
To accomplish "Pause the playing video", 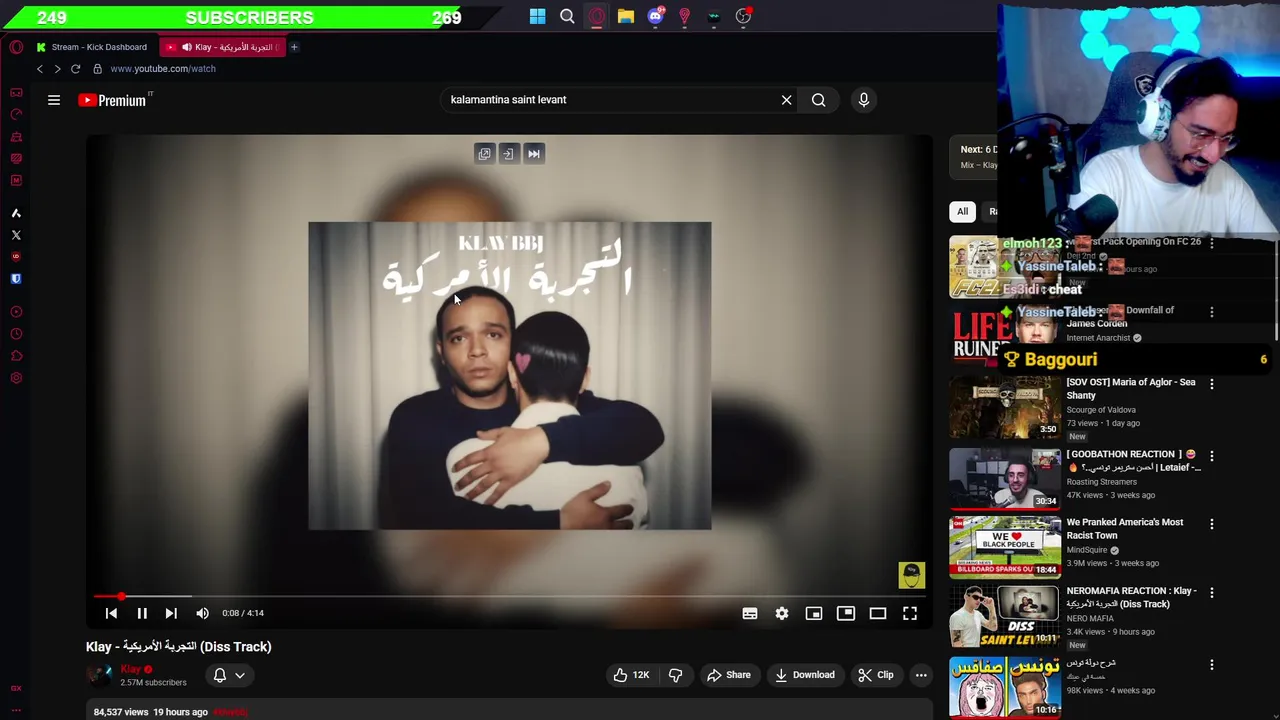I will 142,613.
